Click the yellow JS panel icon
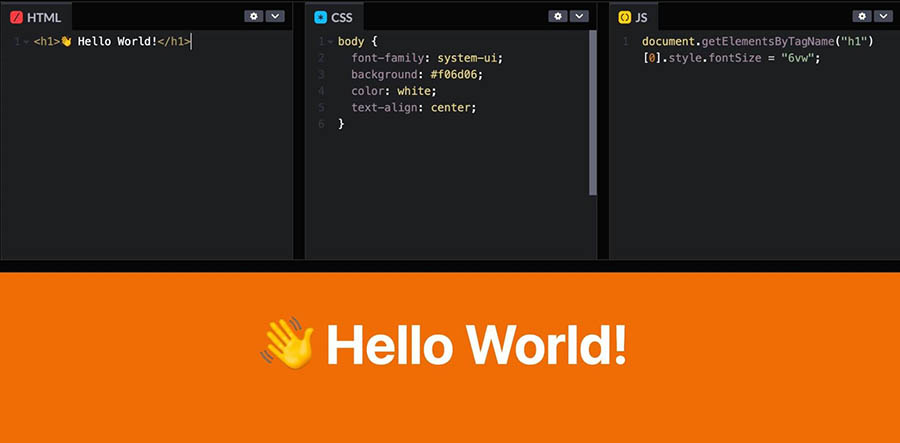Viewport: 900px width, 443px height. pyautogui.click(x=625, y=17)
